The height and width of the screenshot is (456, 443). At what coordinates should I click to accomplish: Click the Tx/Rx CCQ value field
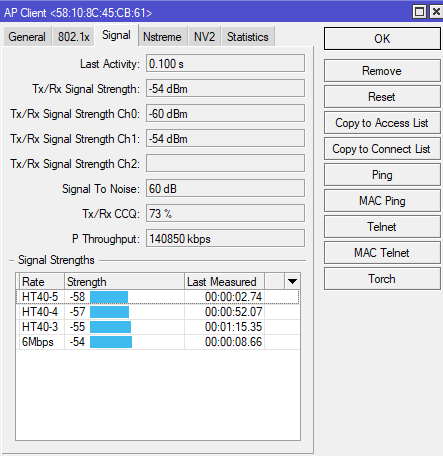pos(225,213)
